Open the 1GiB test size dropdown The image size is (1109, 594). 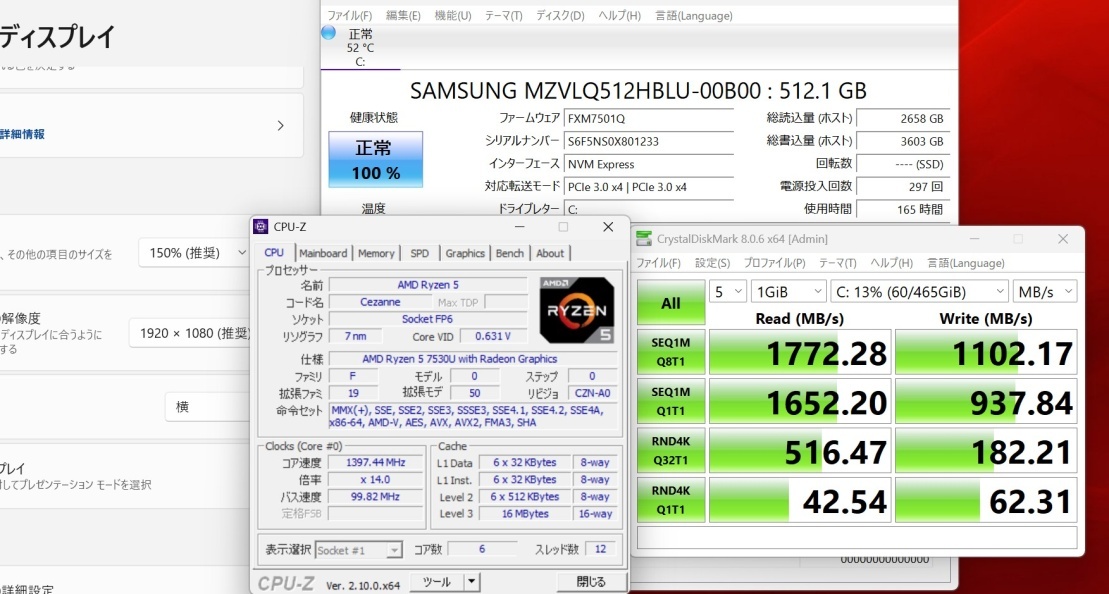[789, 291]
